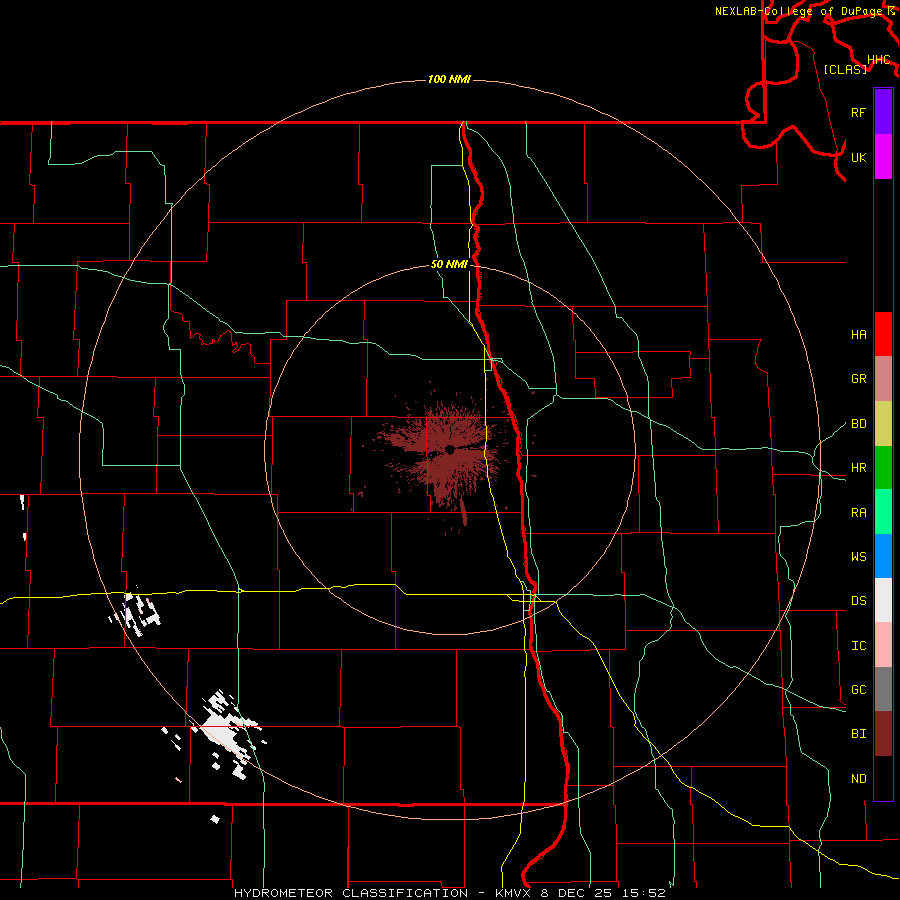Select the BD yellow legend block
The height and width of the screenshot is (900, 900).
click(x=883, y=423)
